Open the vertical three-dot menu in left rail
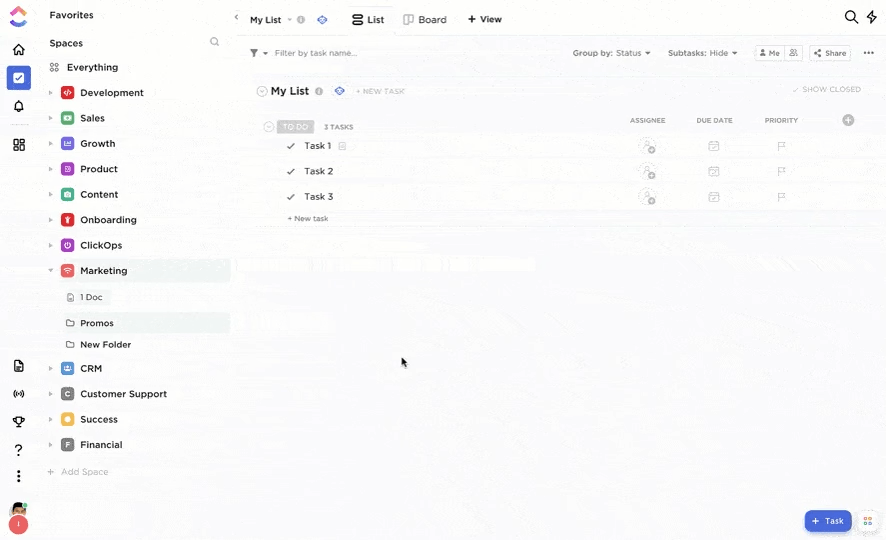This screenshot has width=886, height=540. pyautogui.click(x=19, y=476)
